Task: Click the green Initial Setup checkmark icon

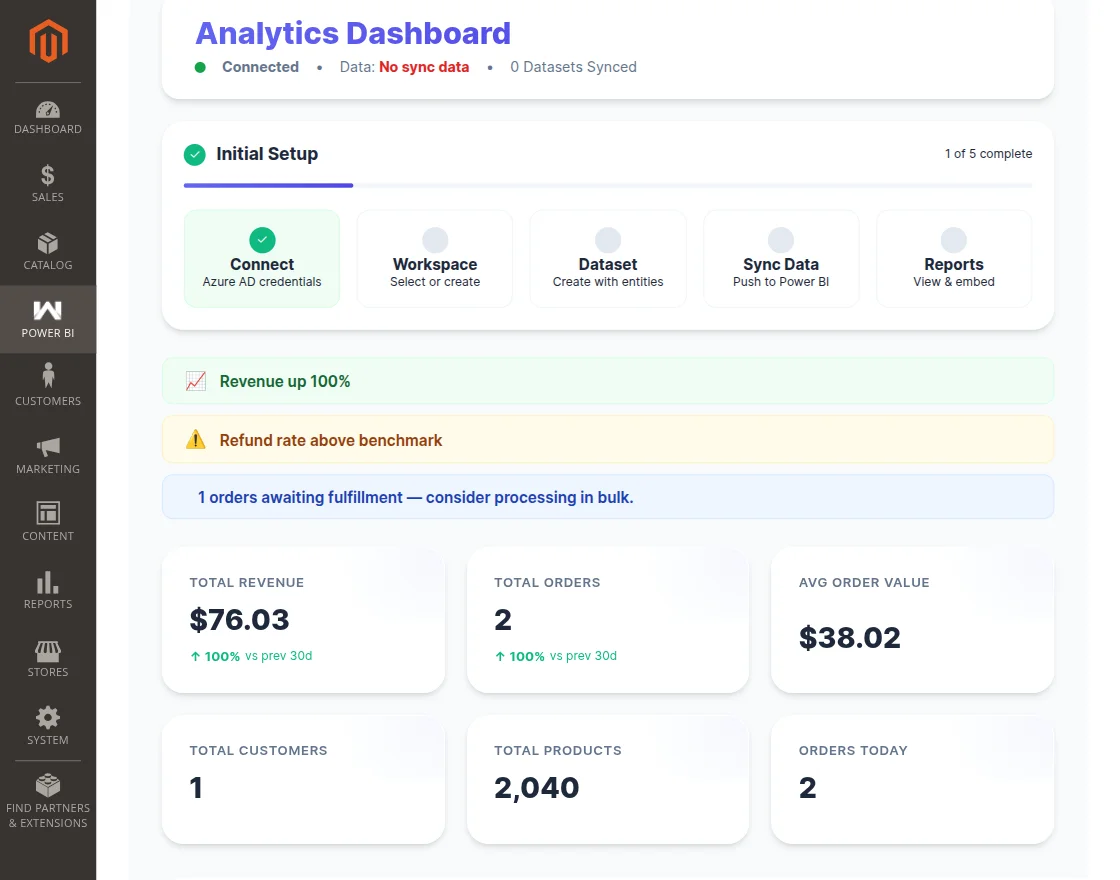Action: click(x=194, y=154)
